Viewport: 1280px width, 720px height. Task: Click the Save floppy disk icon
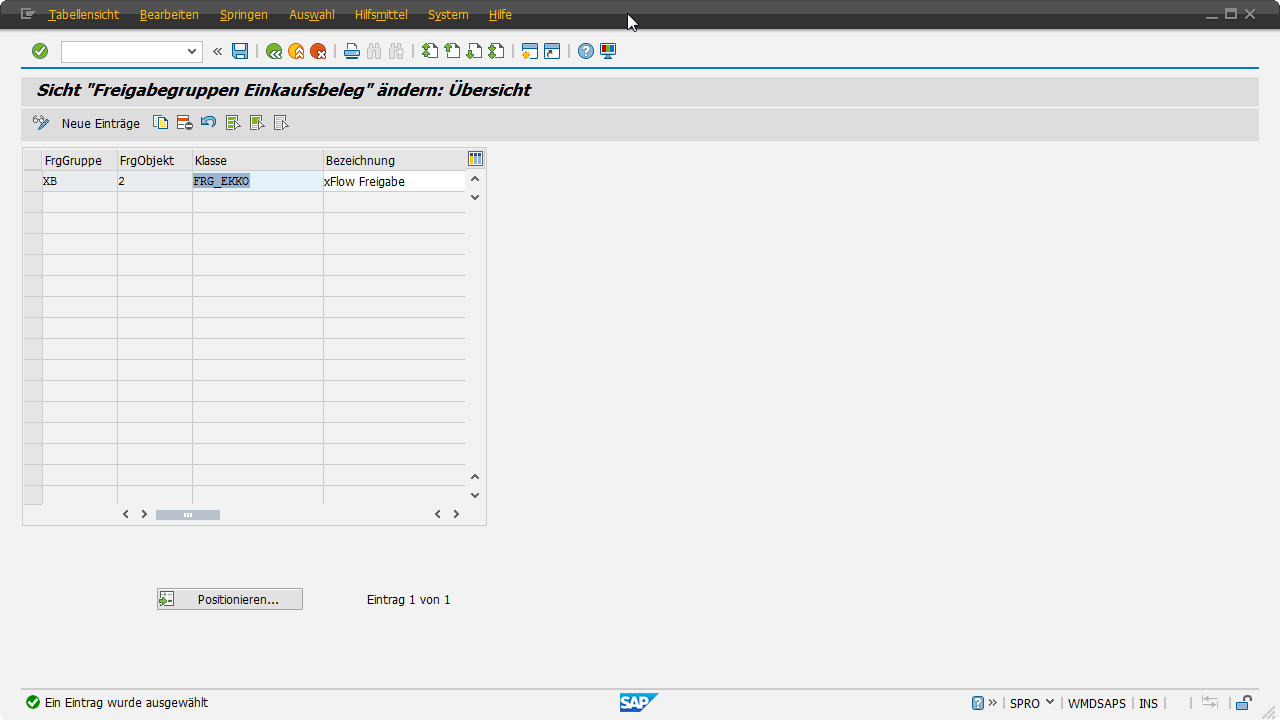click(x=240, y=51)
